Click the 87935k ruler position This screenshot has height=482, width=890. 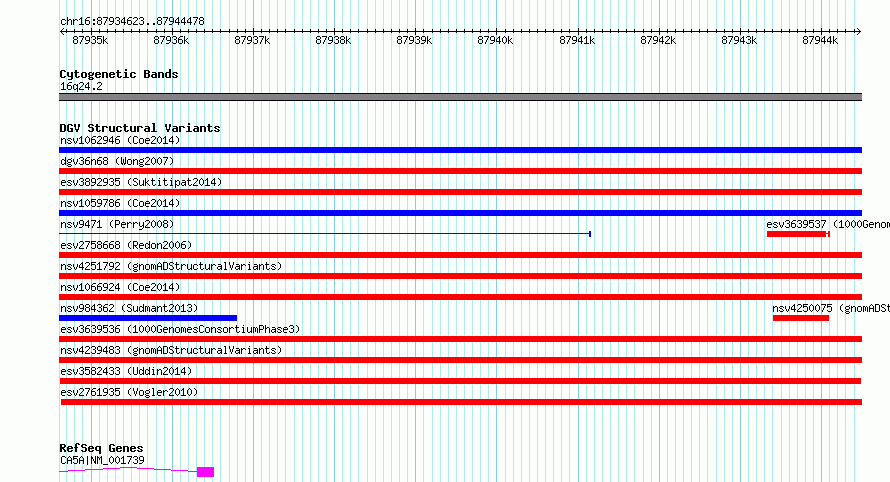click(x=90, y=40)
